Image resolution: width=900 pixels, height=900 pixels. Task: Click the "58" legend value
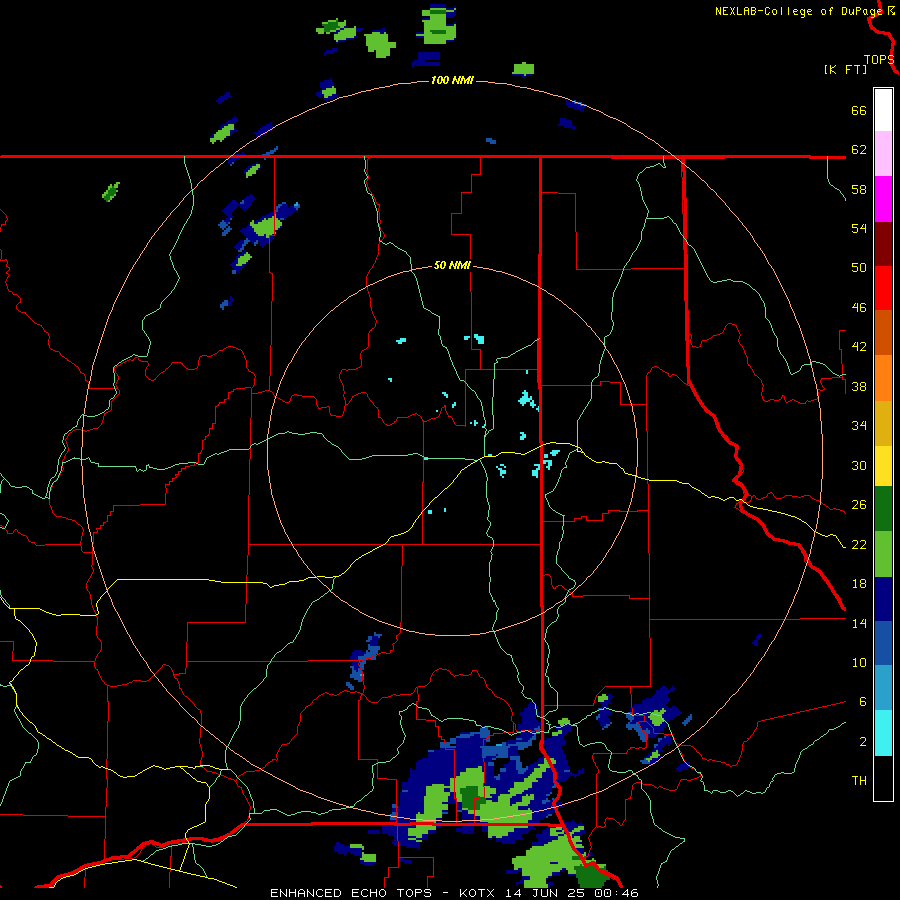(859, 189)
